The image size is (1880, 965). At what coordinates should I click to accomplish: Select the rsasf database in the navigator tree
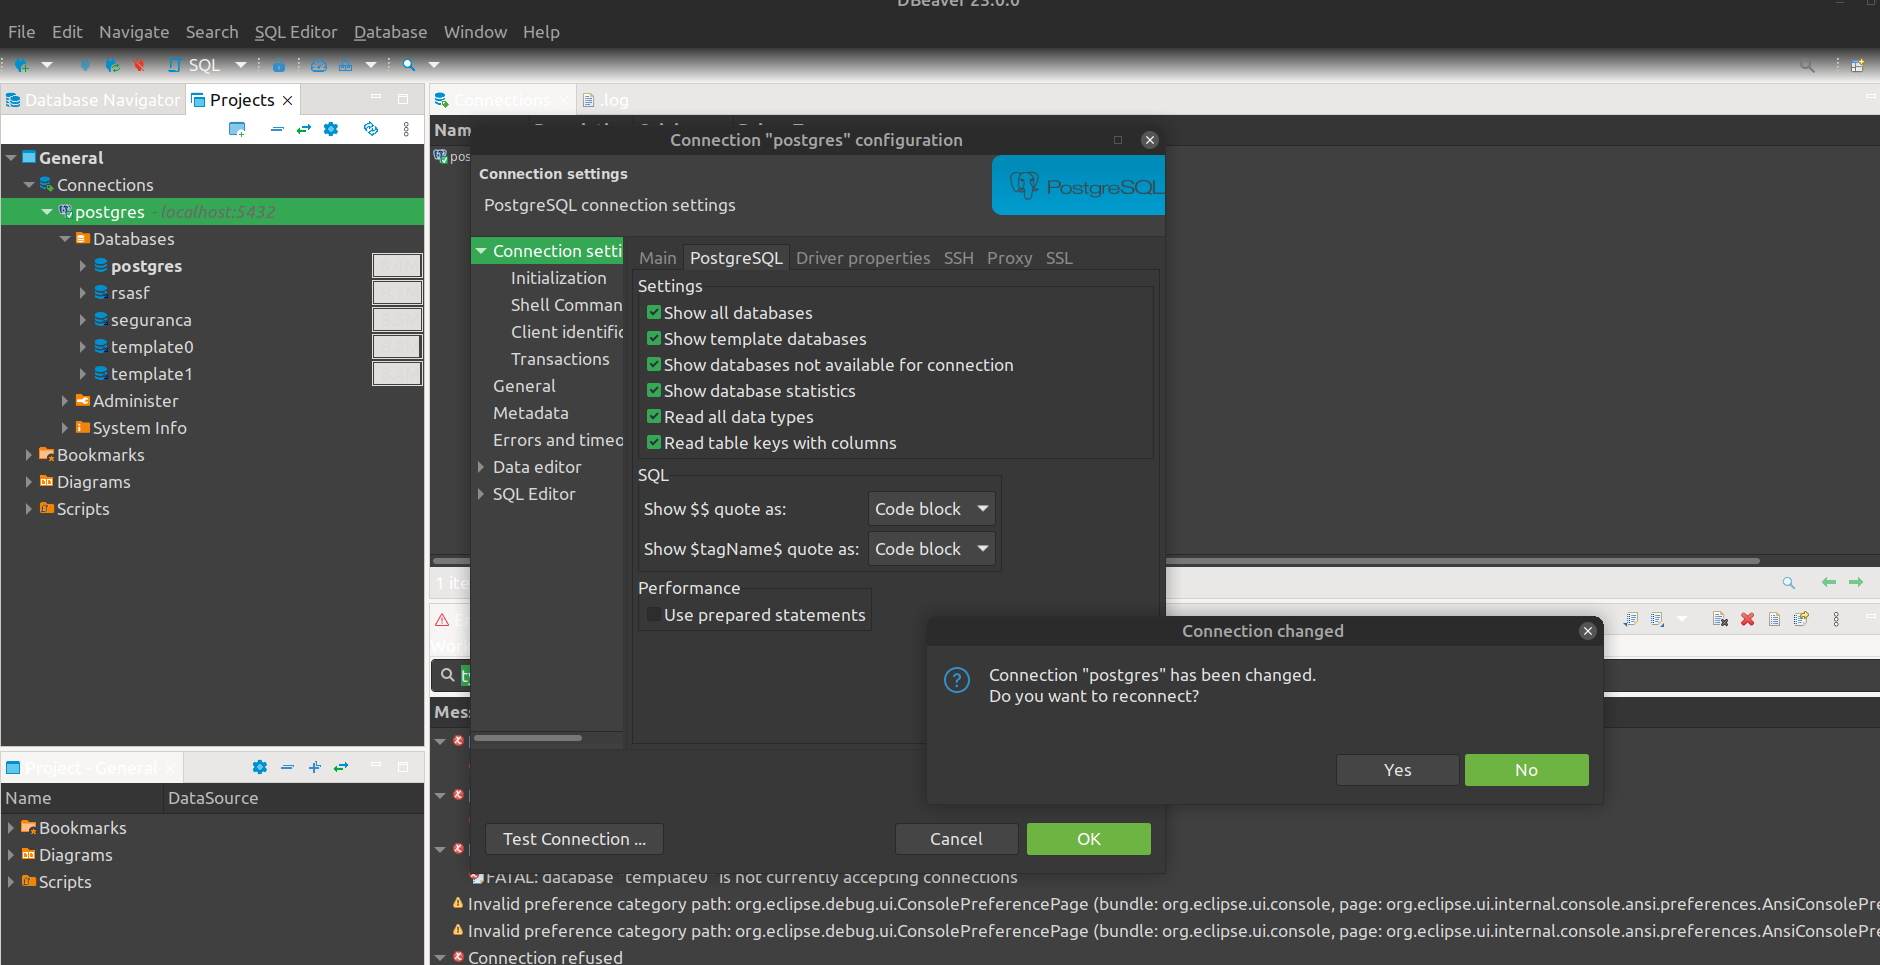tap(131, 292)
